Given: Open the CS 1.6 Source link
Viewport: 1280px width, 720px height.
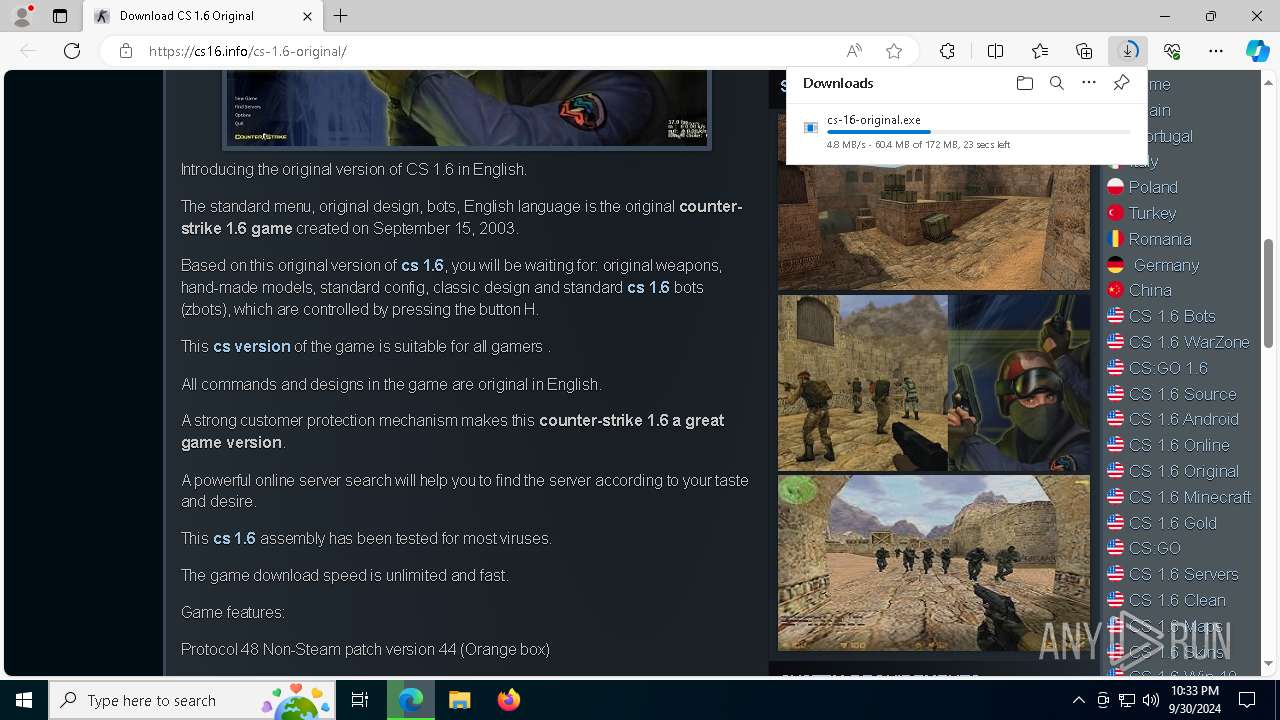Looking at the screenshot, I should point(1182,394).
